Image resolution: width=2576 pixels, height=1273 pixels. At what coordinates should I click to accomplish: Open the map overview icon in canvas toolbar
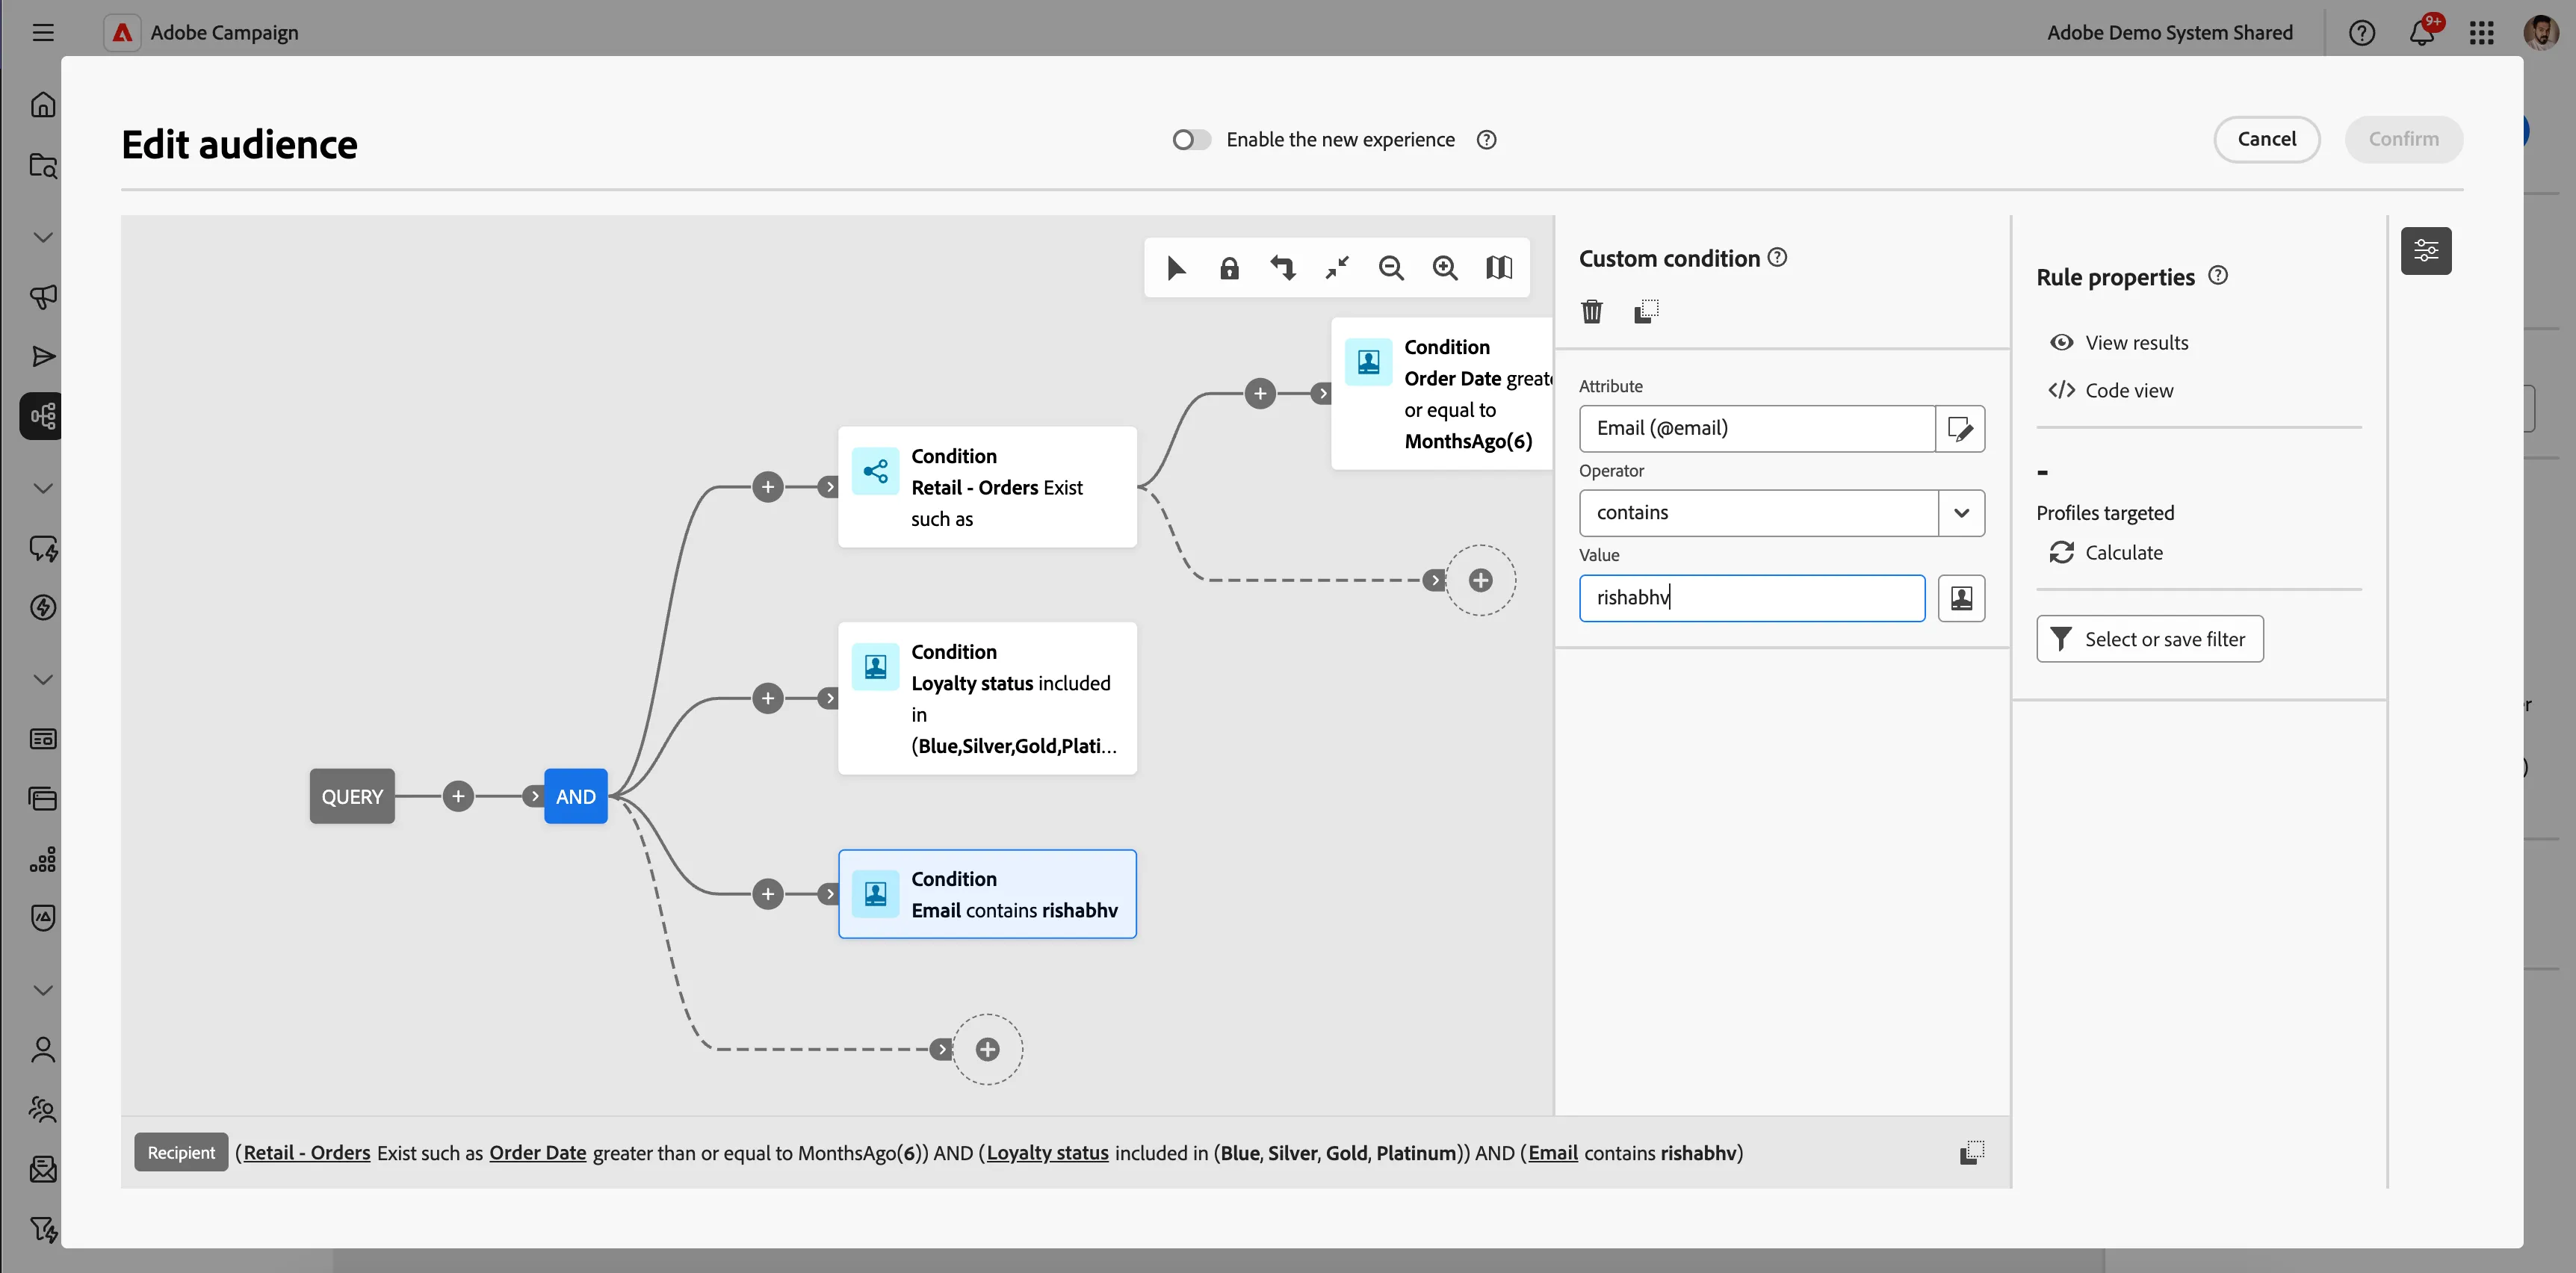tap(1499, 268)
